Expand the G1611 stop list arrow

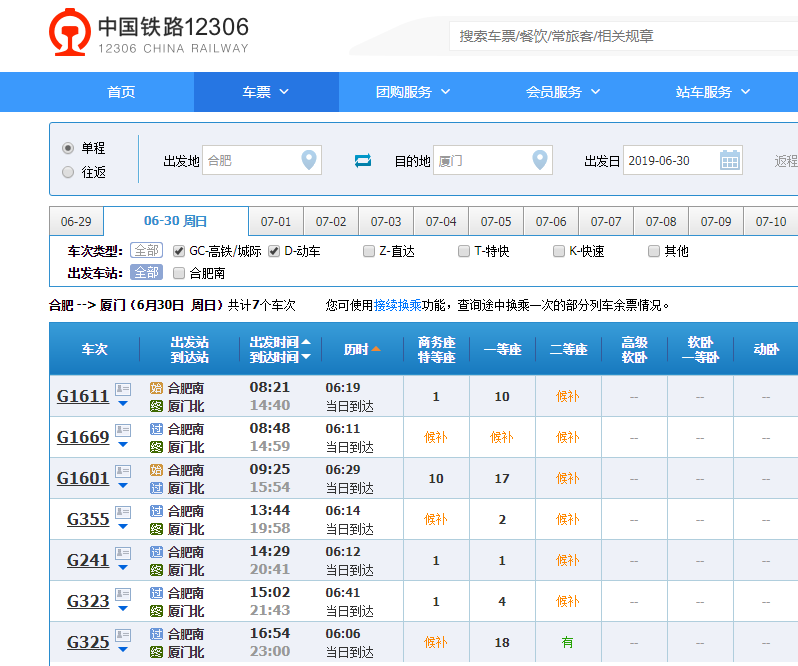[123, 403]
